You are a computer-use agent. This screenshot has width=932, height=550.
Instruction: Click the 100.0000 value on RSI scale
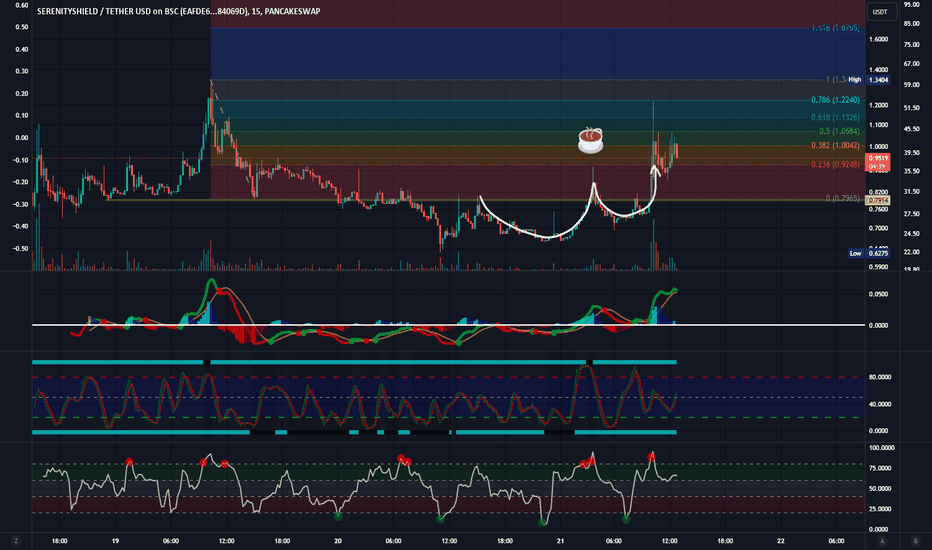[881, 448]
